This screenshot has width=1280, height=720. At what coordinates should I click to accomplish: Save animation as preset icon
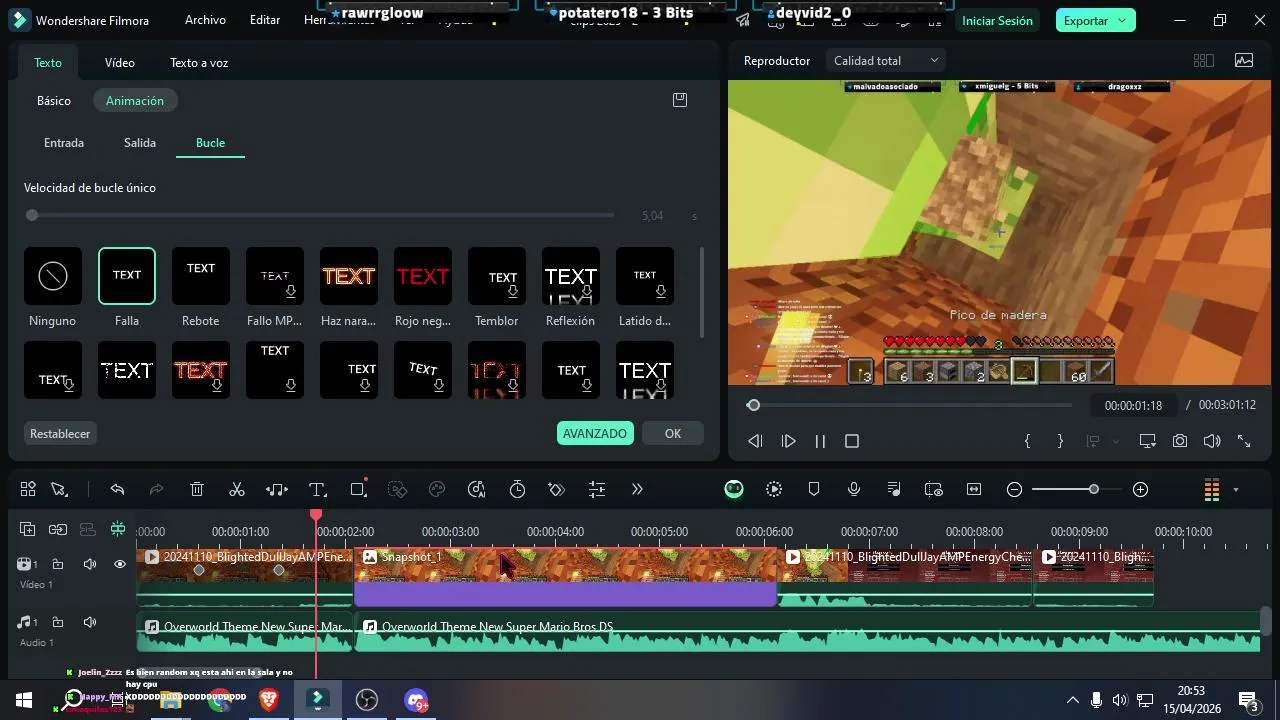coord(680,100)
